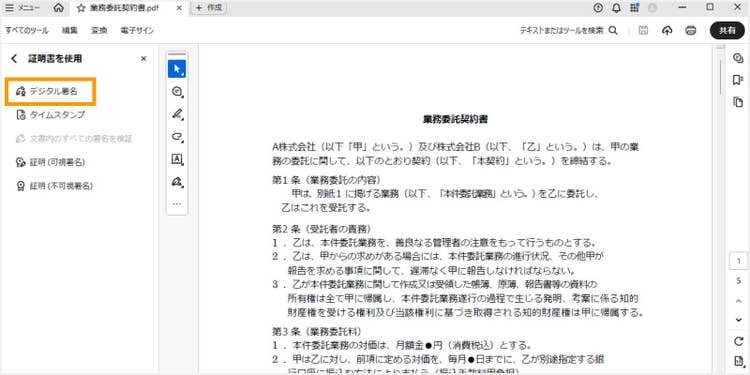Close the 業務委託契約書.pdf tab
Image resolution: width=750 pixels, height=375 pixels.
coord(178,8)
